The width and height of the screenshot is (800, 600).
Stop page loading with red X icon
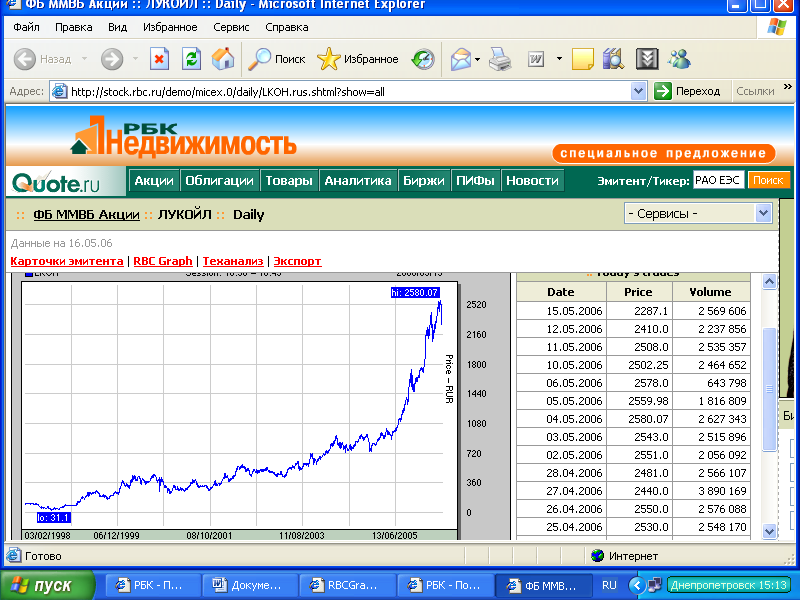[x=159, y=59]
